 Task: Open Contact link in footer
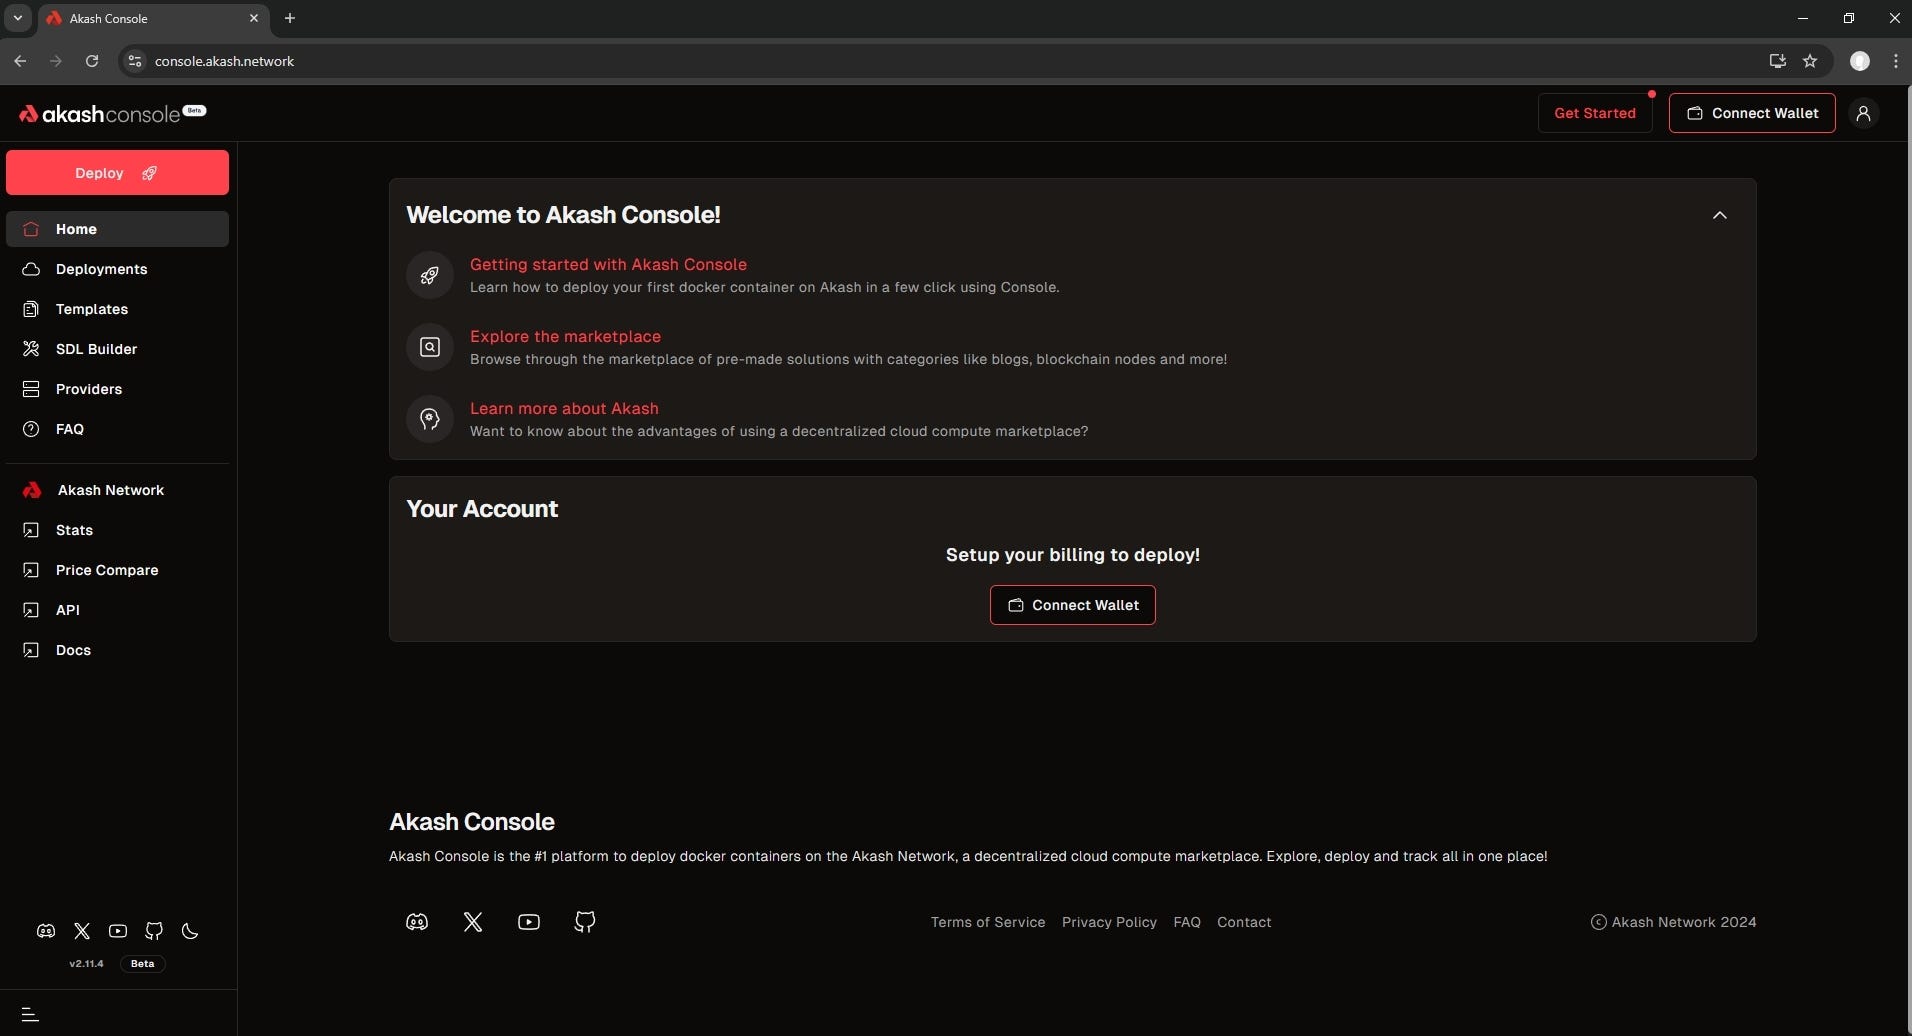point(1244,922)
